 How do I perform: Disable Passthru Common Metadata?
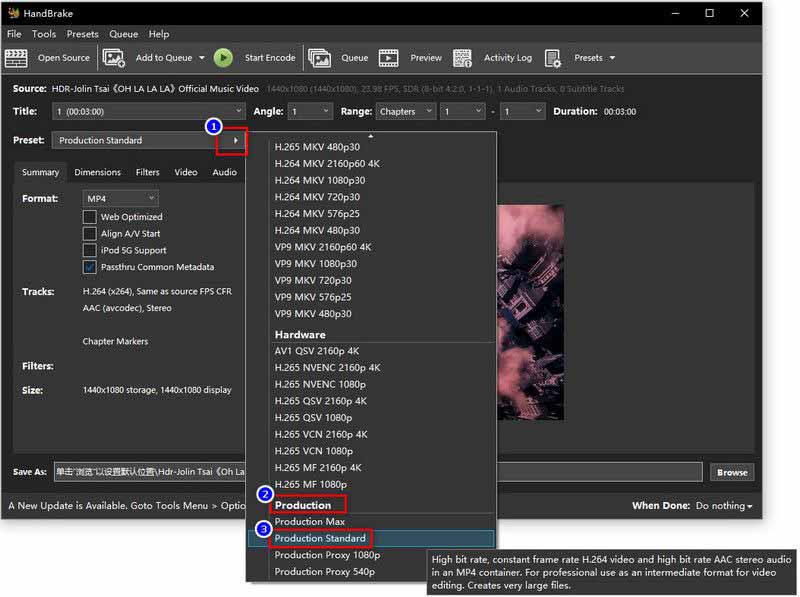pyautogui.click(x=88, y=267)
